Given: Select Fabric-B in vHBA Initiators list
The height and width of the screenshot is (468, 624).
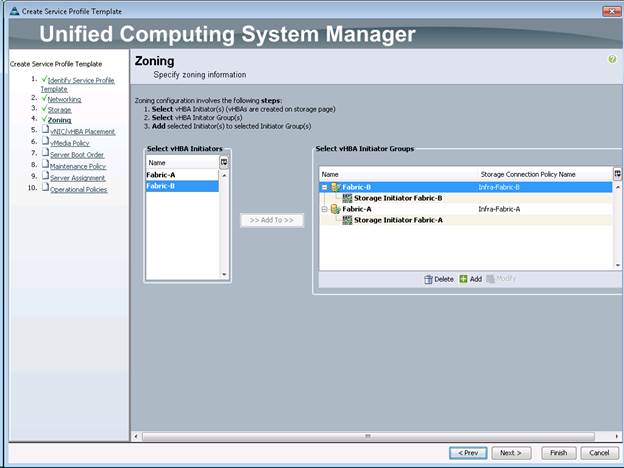Looking at the screenshot, I should [x=182, y=186].
